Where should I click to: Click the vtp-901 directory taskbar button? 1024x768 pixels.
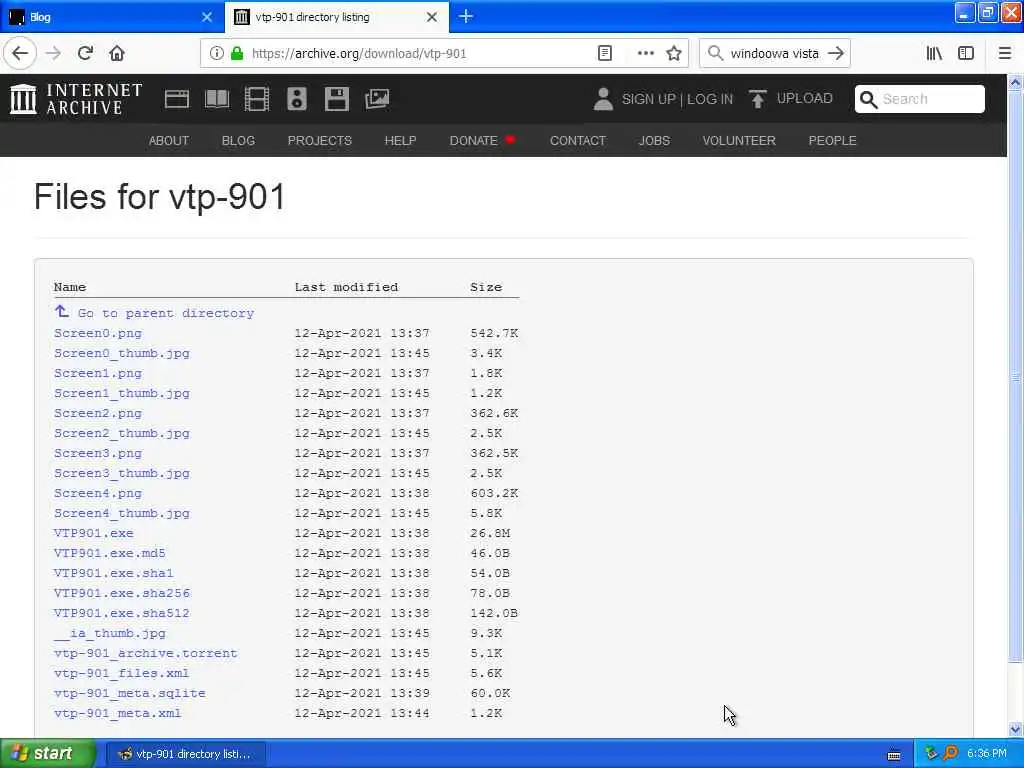185,754
